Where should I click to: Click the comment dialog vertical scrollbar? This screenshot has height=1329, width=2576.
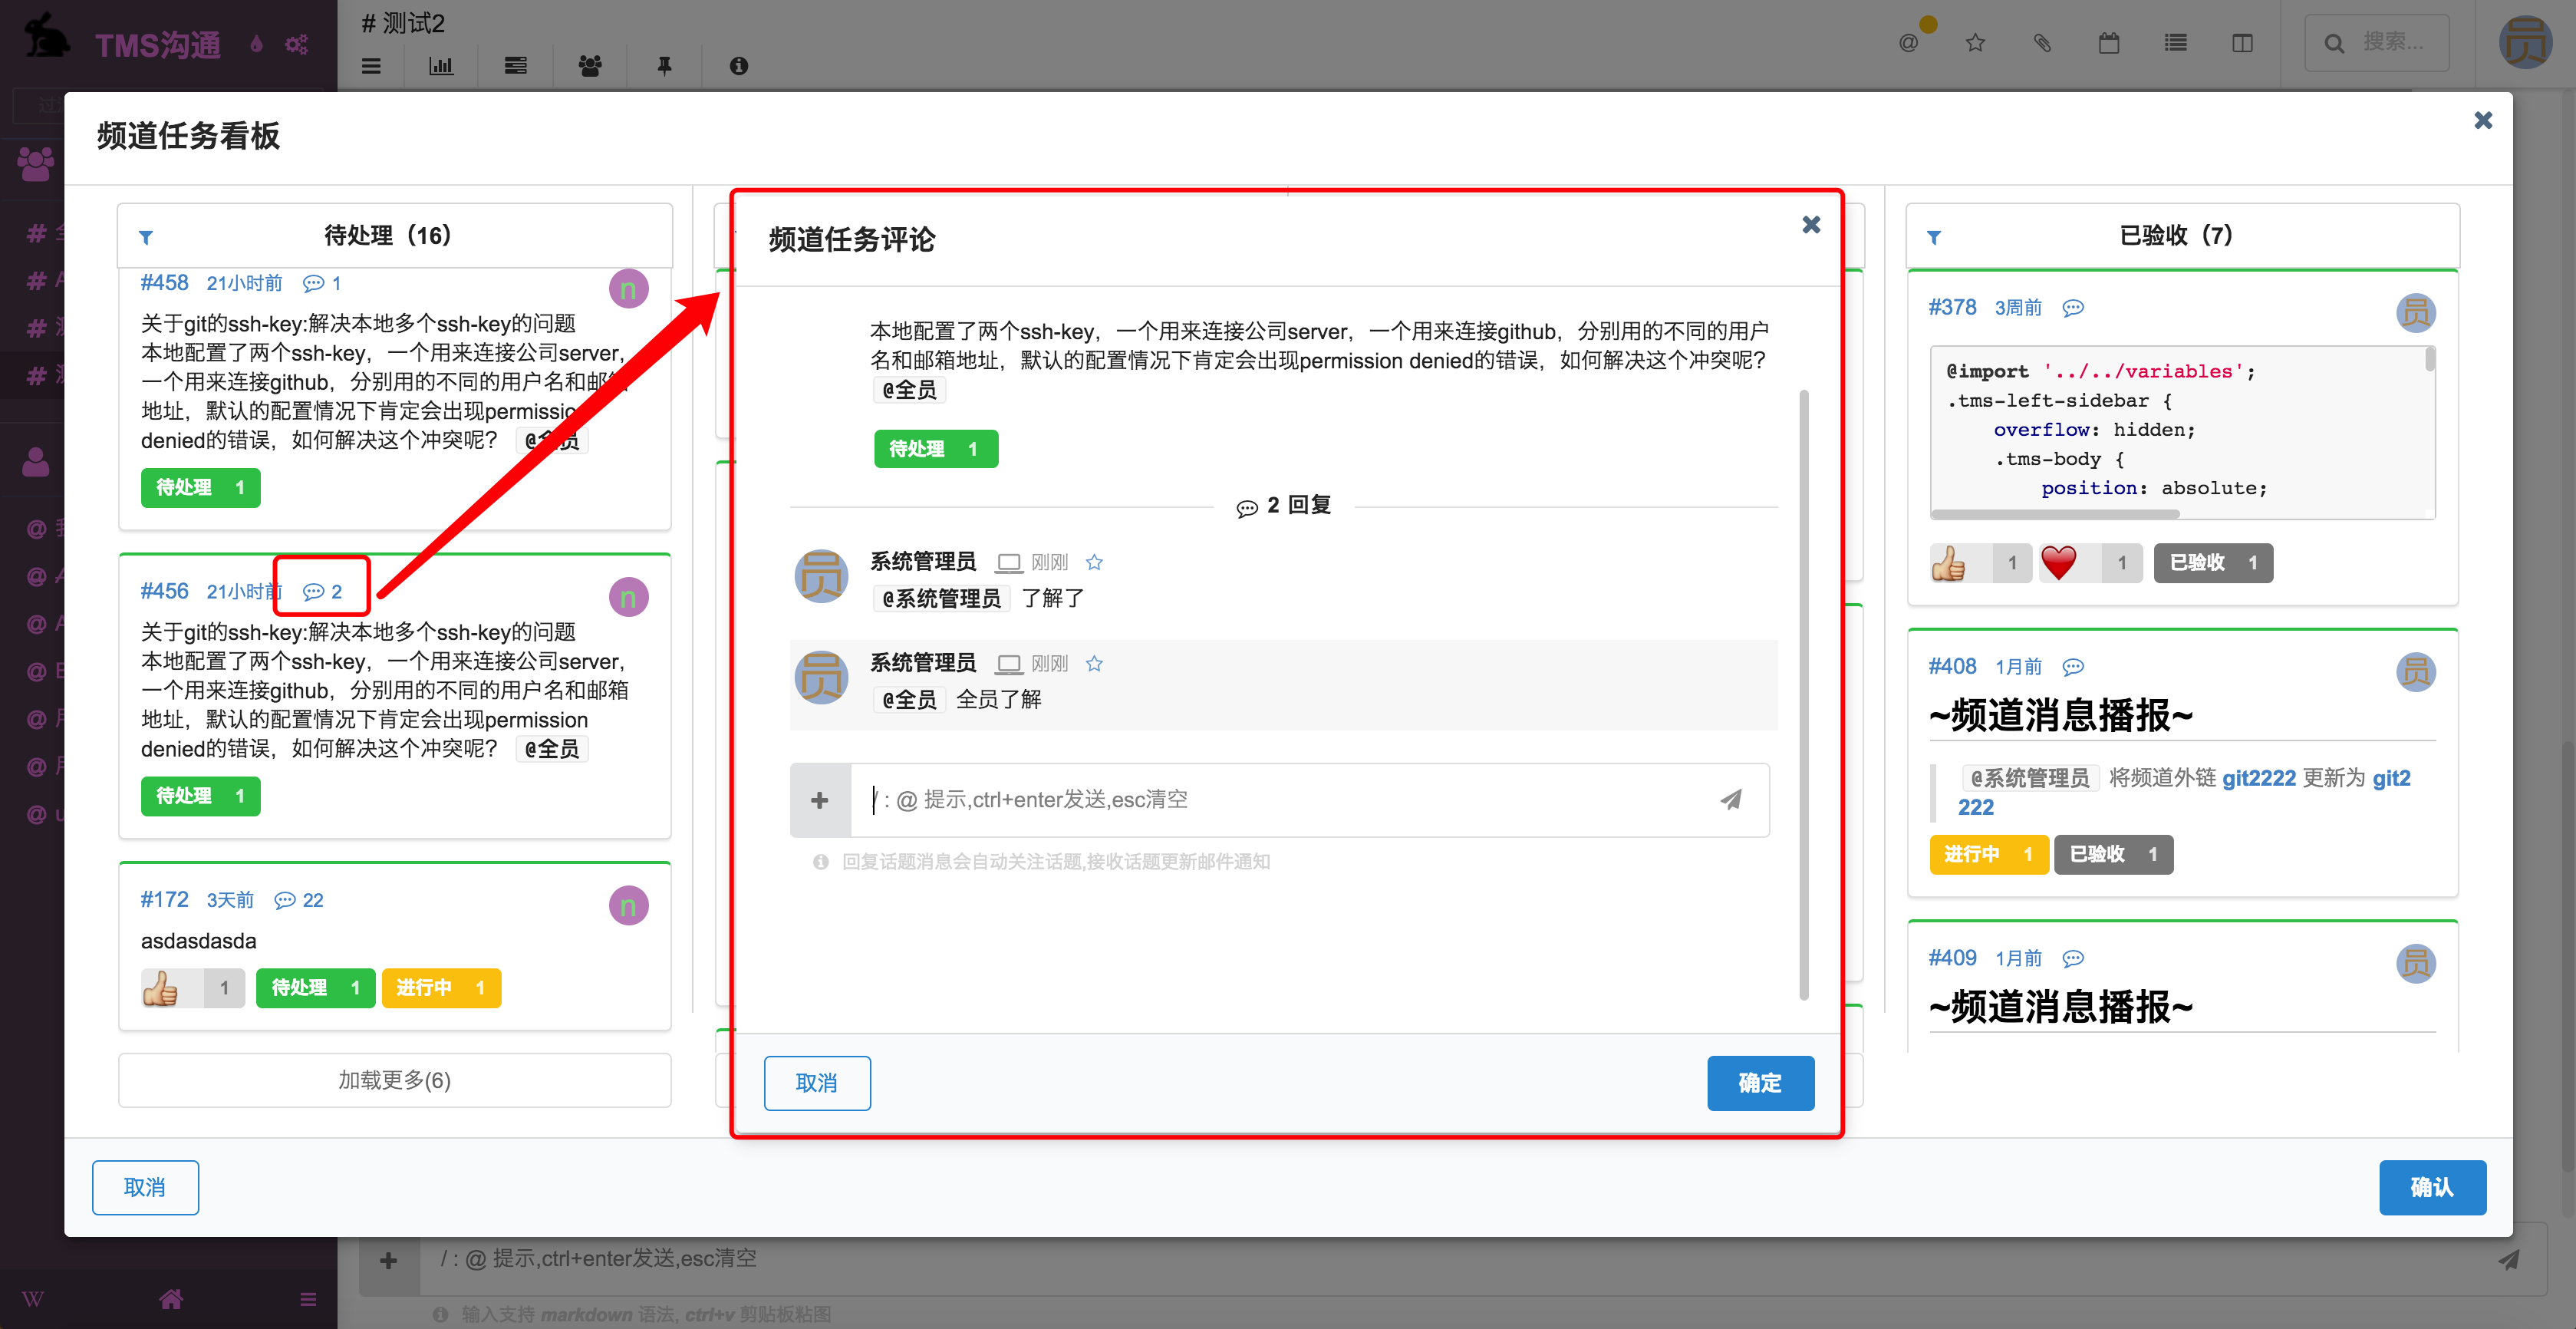[x=1804, y=695]
